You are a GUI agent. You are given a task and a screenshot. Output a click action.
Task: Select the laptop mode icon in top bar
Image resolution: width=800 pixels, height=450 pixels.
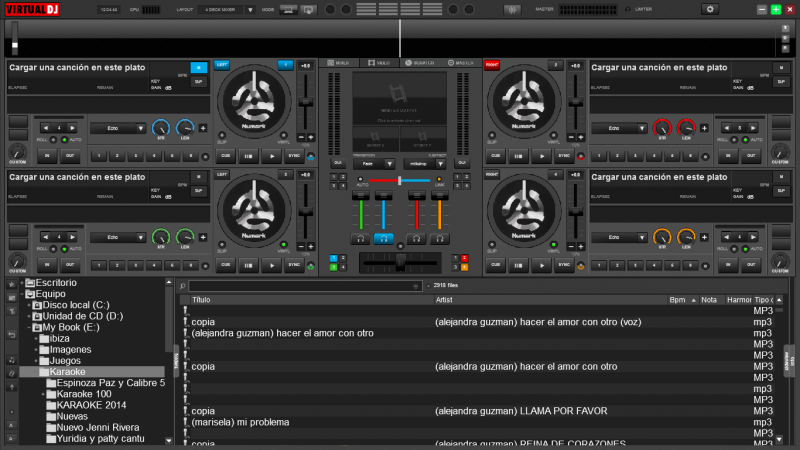pos(288,9)
